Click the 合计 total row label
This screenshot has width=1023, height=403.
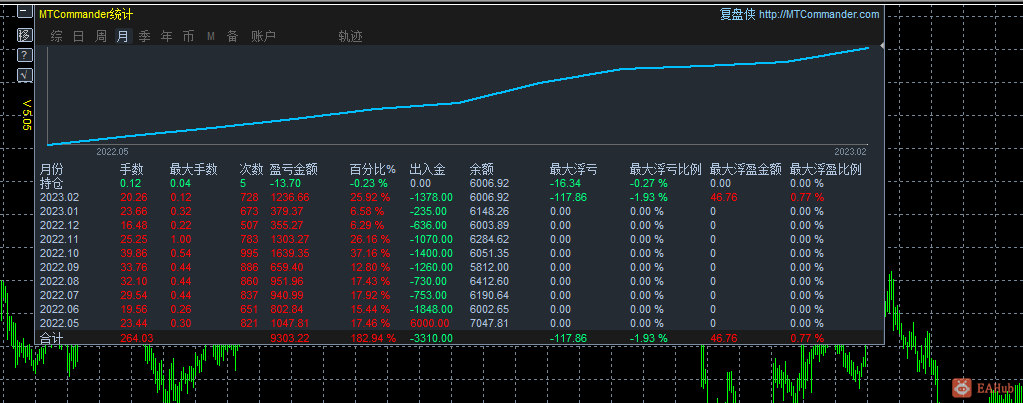point(52,338)
